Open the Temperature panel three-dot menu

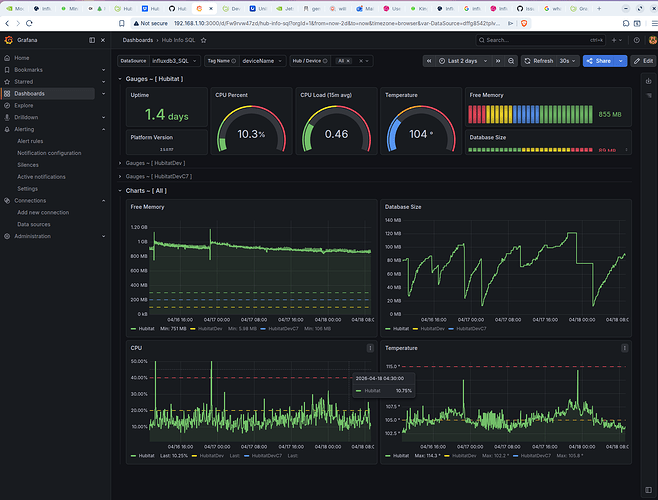(625, 348)
